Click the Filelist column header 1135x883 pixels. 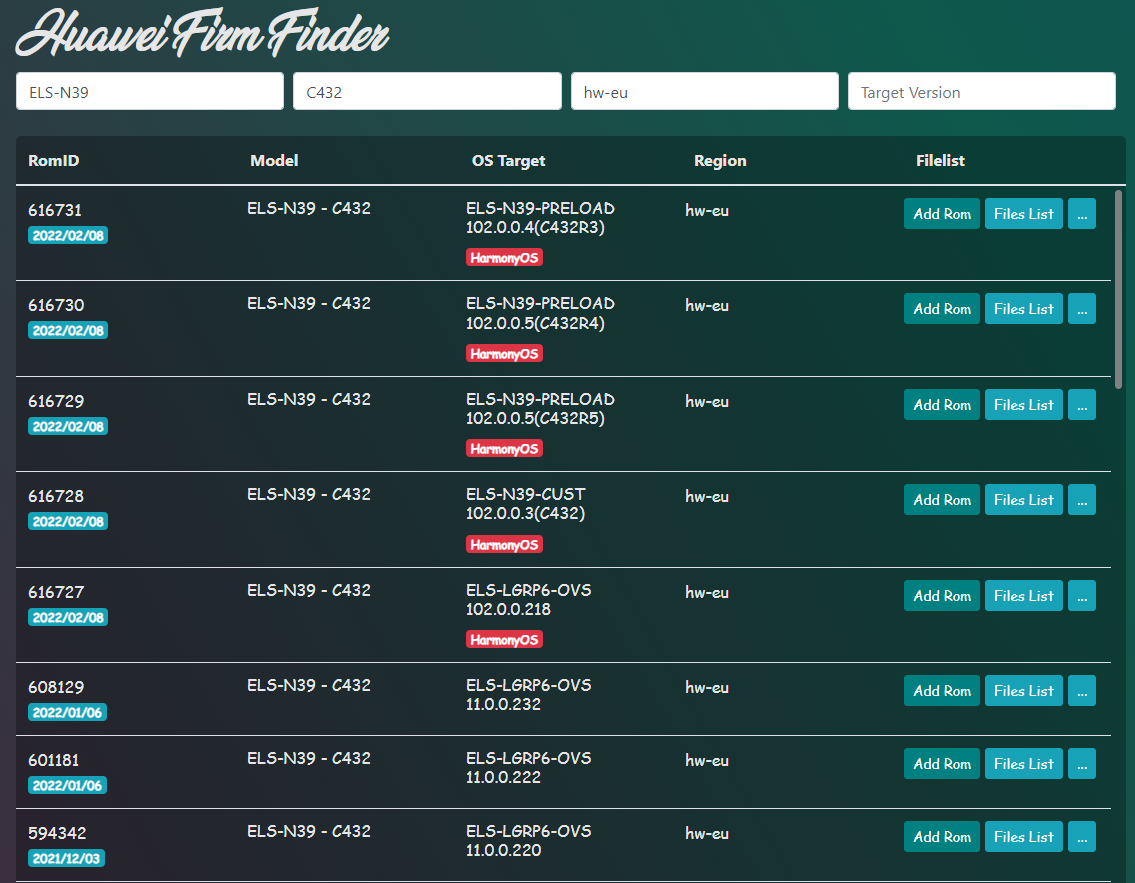pos(940,161)
